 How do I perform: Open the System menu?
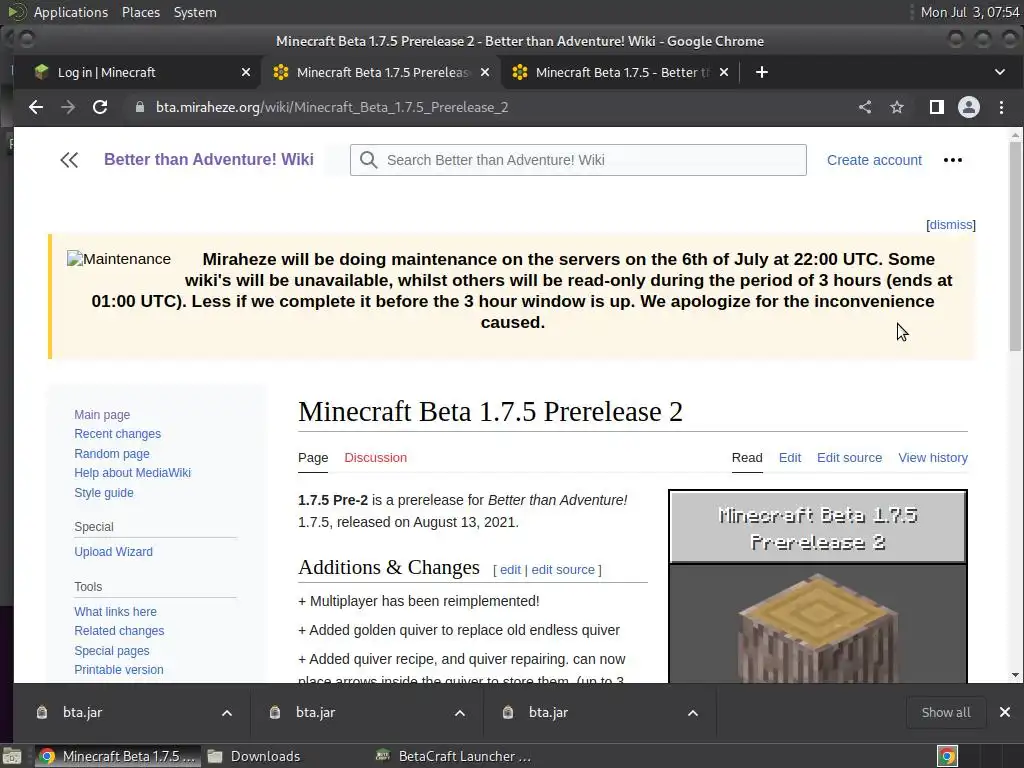(x=195, y=12)
